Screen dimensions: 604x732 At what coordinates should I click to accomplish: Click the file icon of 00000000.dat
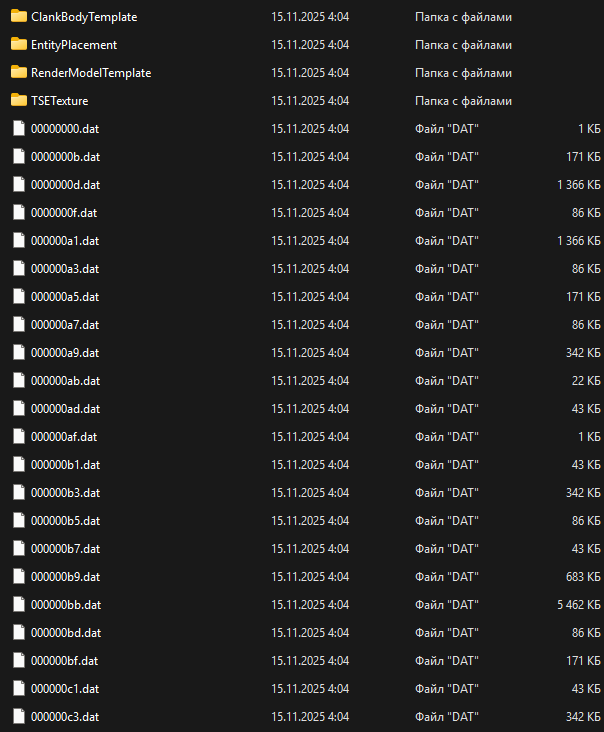(x=18, y=129)
